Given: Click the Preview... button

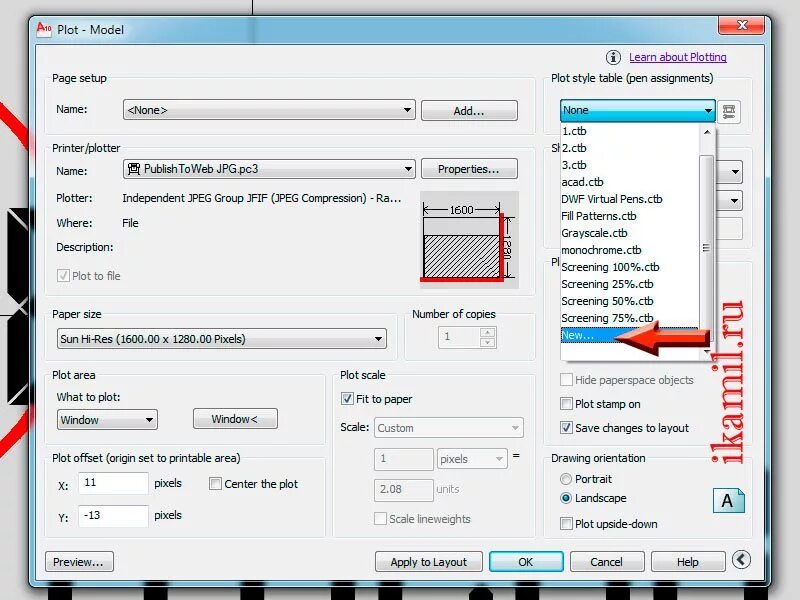Looking at the screenshot, I should (x=79, y=562).
